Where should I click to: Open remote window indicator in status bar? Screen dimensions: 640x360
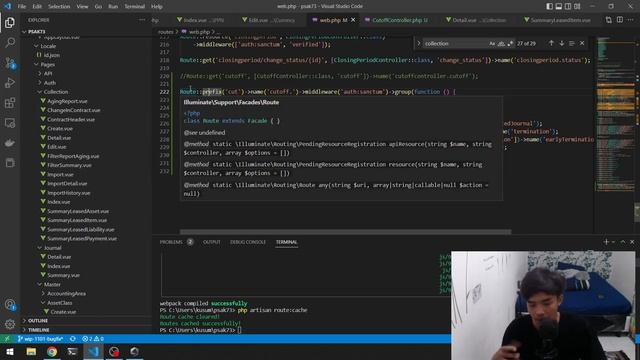tap(7, 339)
